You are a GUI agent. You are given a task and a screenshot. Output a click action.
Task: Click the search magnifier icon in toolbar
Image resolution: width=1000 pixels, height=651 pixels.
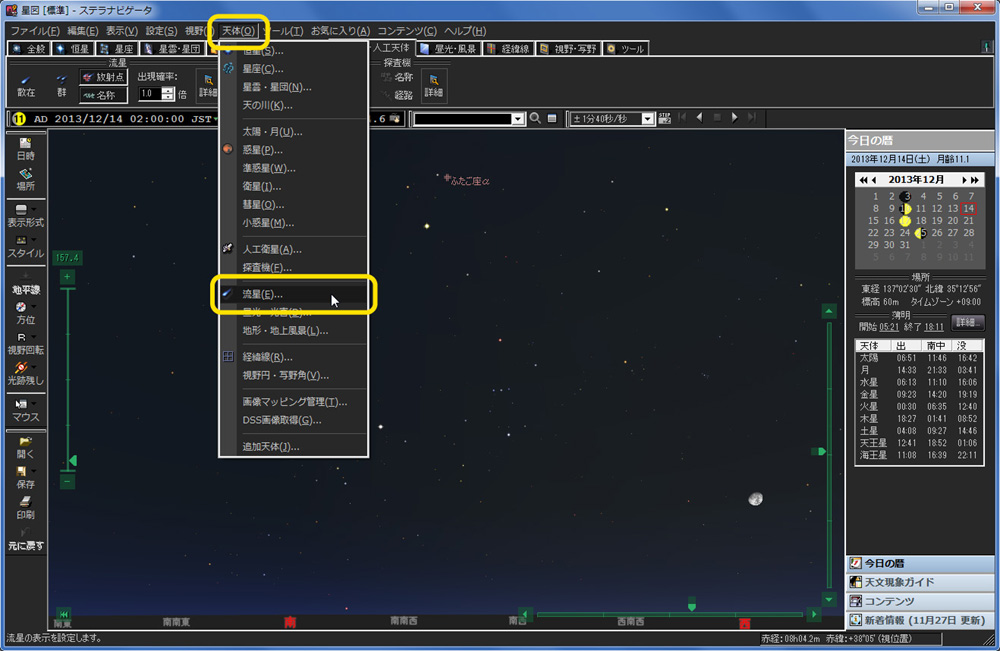click(x=536, y=118)
